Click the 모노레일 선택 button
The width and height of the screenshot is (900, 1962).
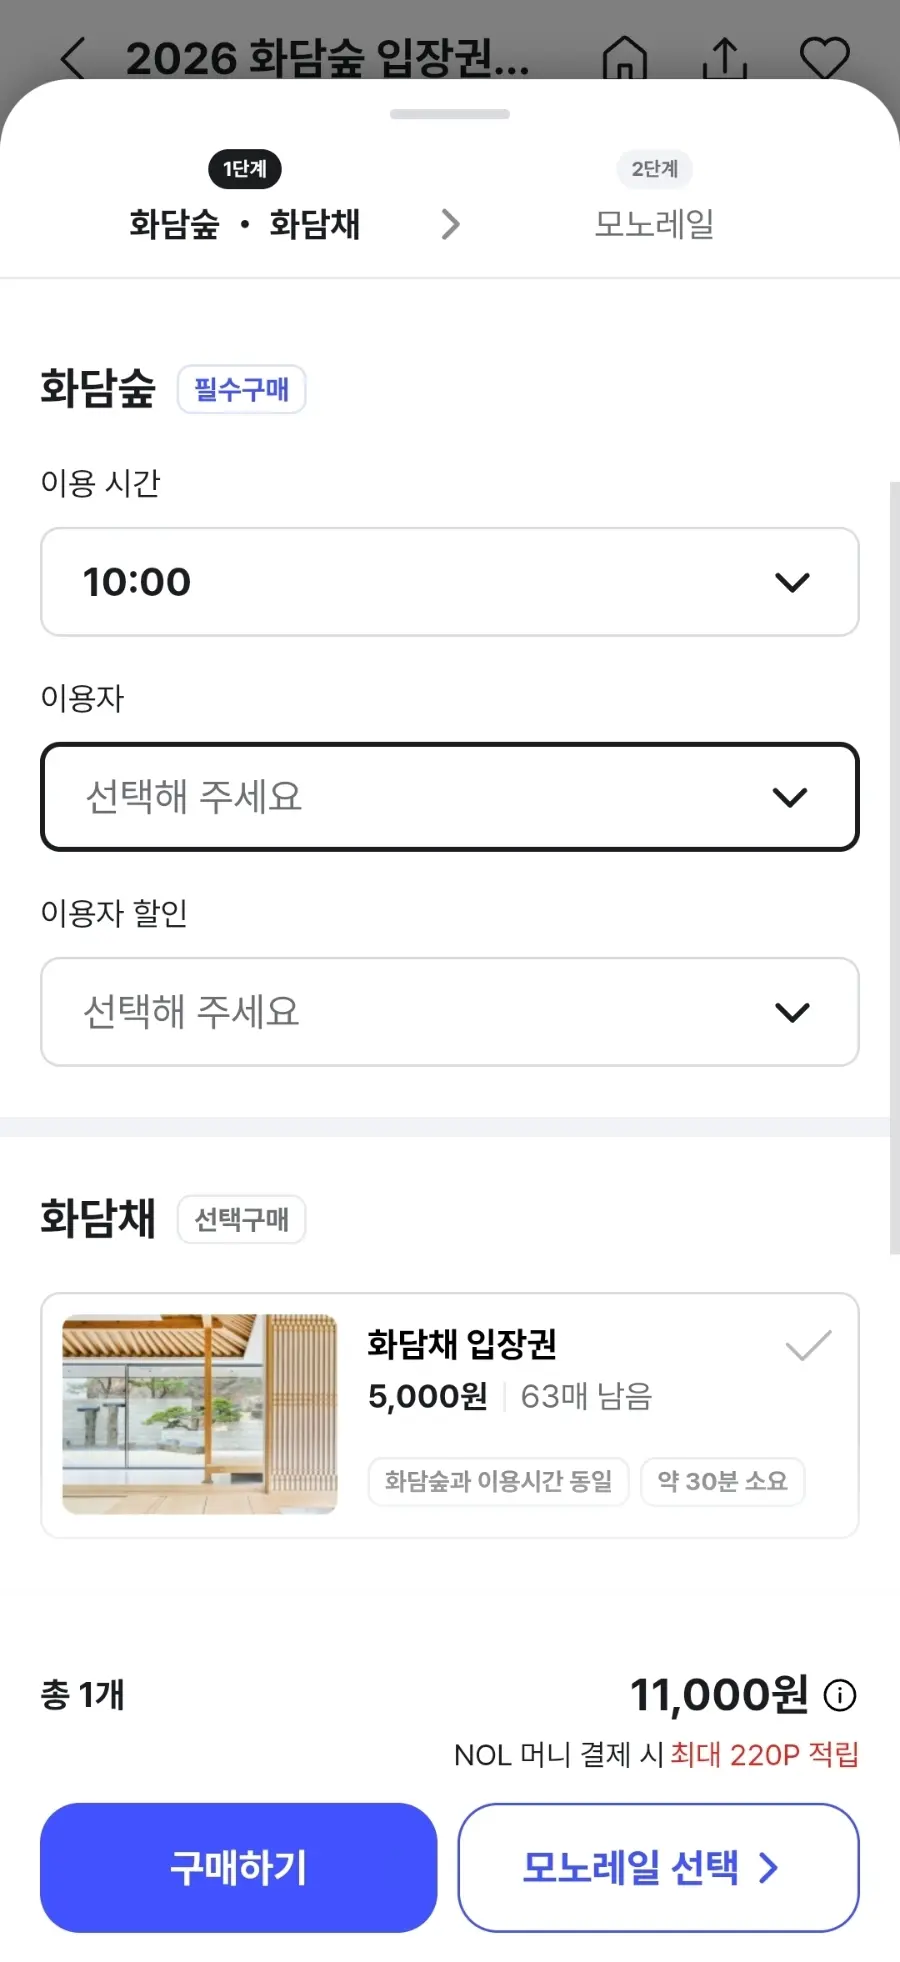click(x=659, y=1868)
